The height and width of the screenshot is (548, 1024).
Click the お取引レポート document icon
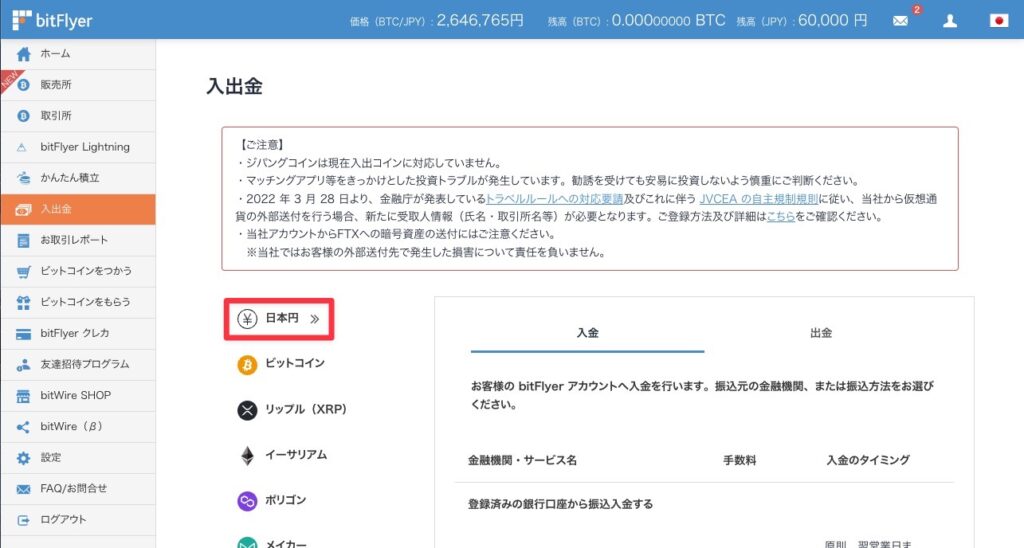[24, 240]
